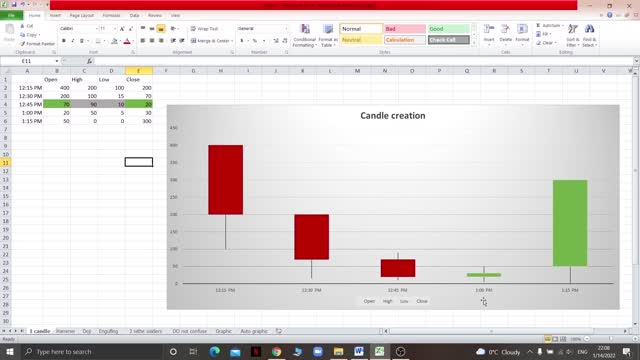Toggle underline formatting
Image resolution: width=640 pixels, height=360 pixels.
[82, 41]
